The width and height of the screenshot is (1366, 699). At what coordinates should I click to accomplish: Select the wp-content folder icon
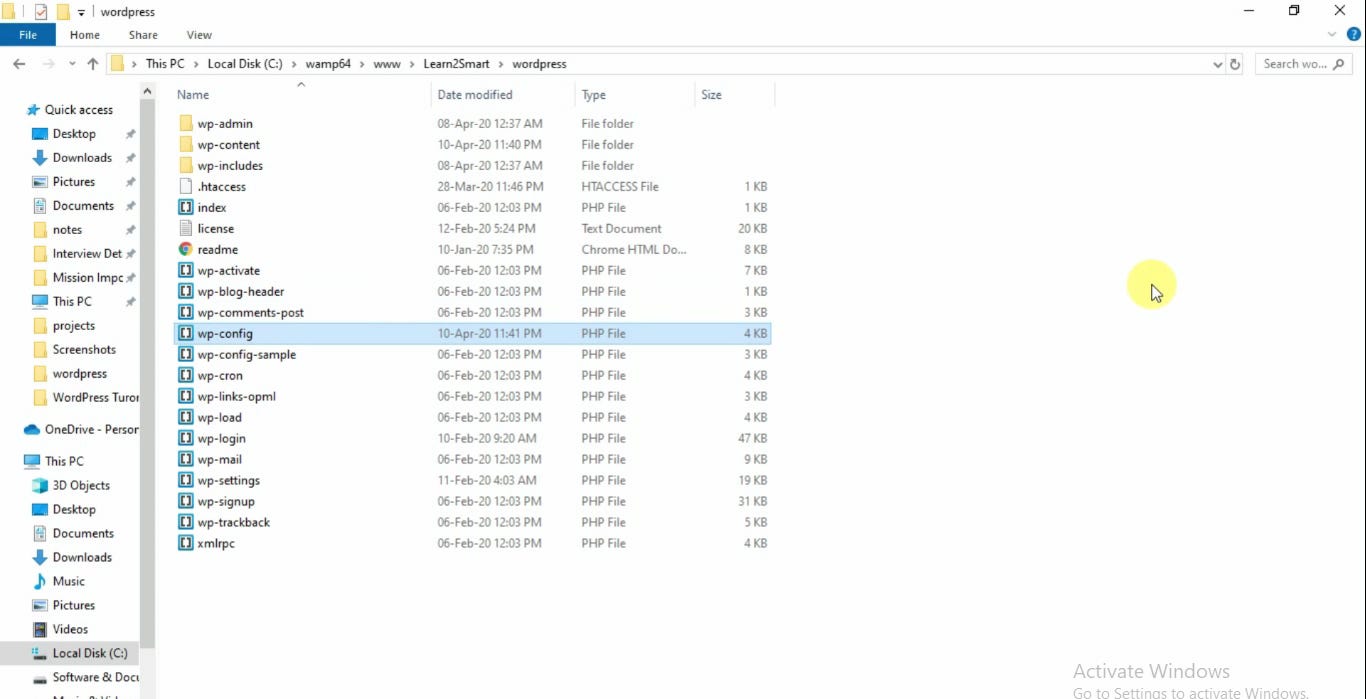185,145
